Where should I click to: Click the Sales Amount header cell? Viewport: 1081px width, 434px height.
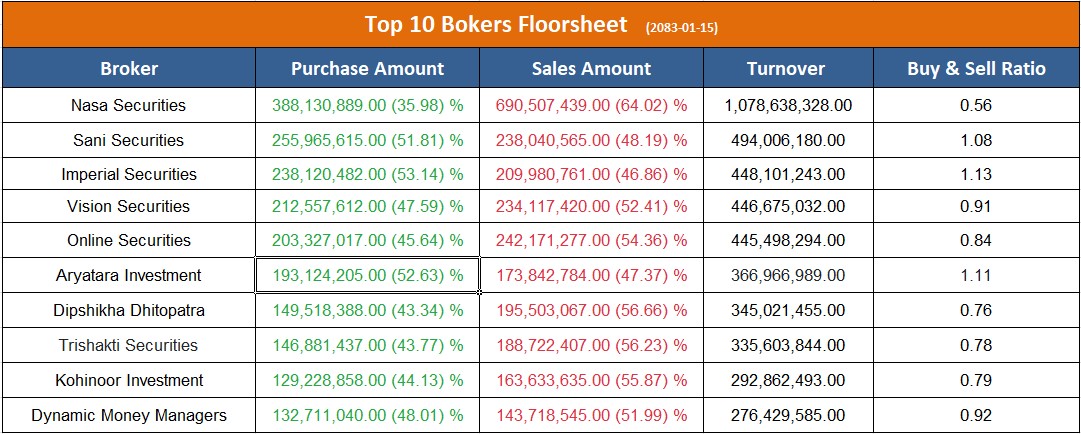point(591,69)
